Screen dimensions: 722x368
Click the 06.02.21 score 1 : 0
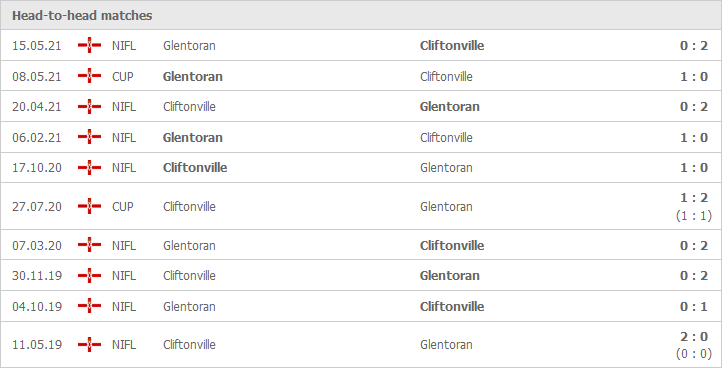694,138
